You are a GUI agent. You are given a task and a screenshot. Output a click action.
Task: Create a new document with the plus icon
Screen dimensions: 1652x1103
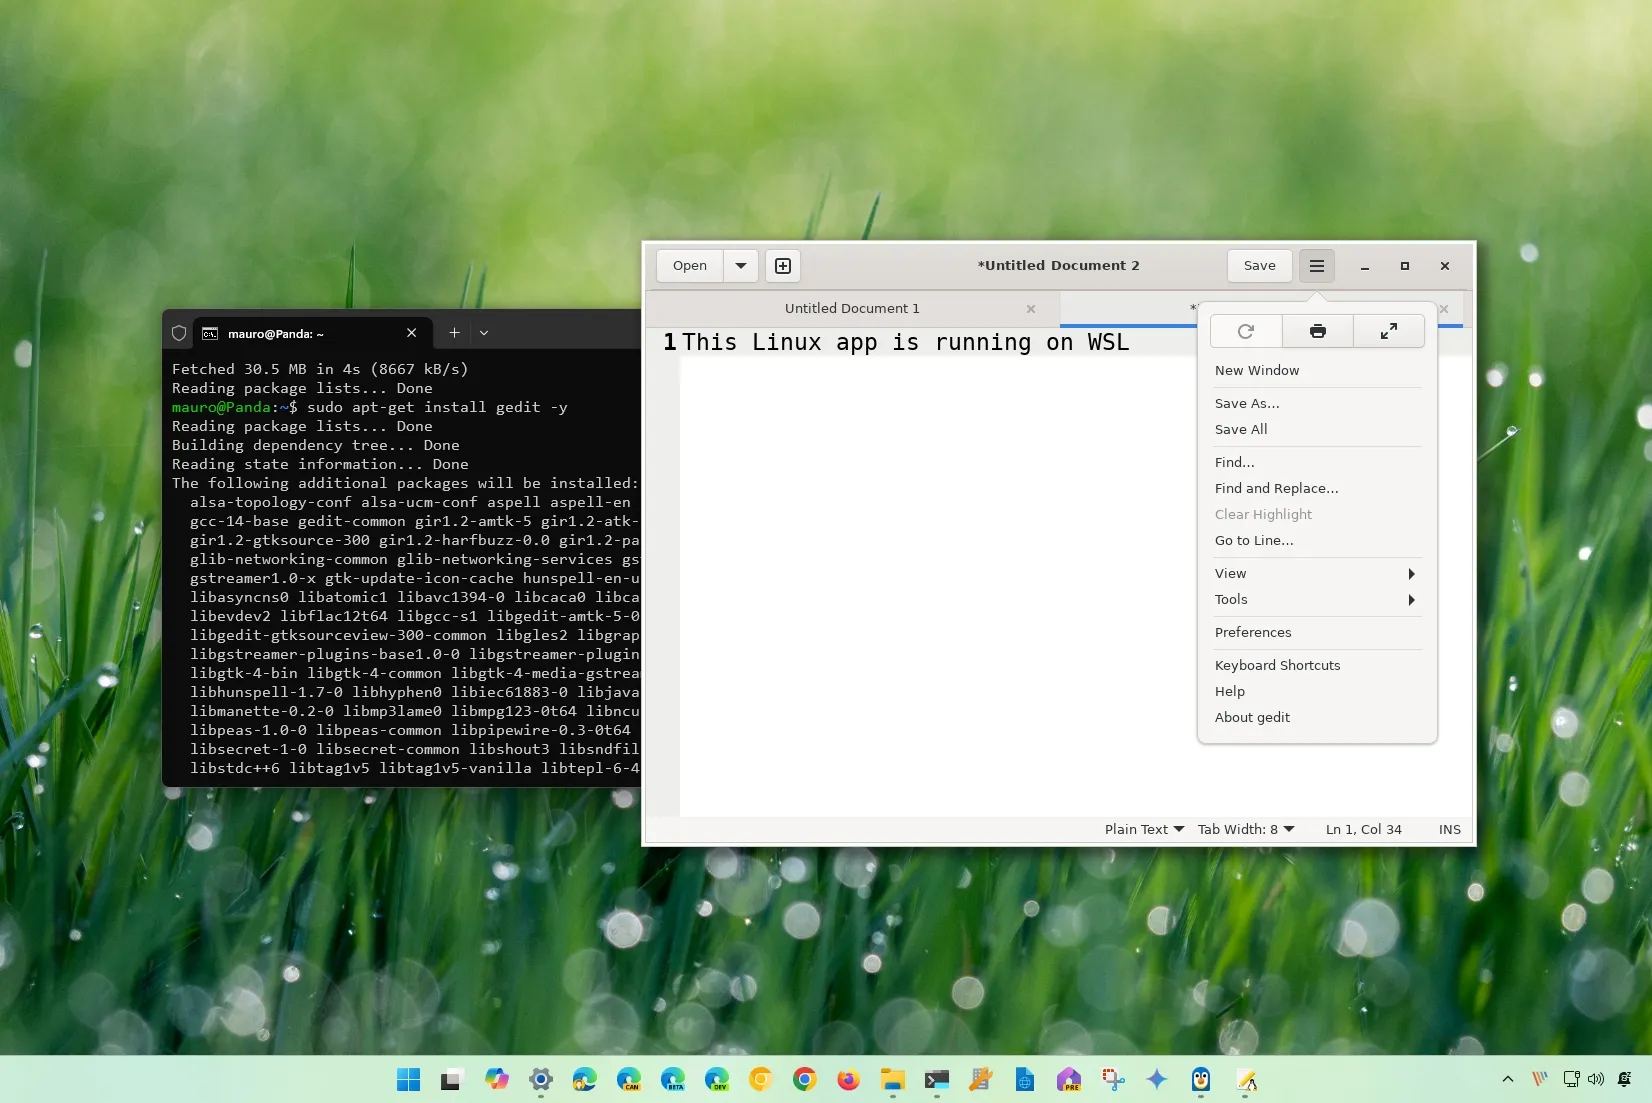tap(783, 266)
